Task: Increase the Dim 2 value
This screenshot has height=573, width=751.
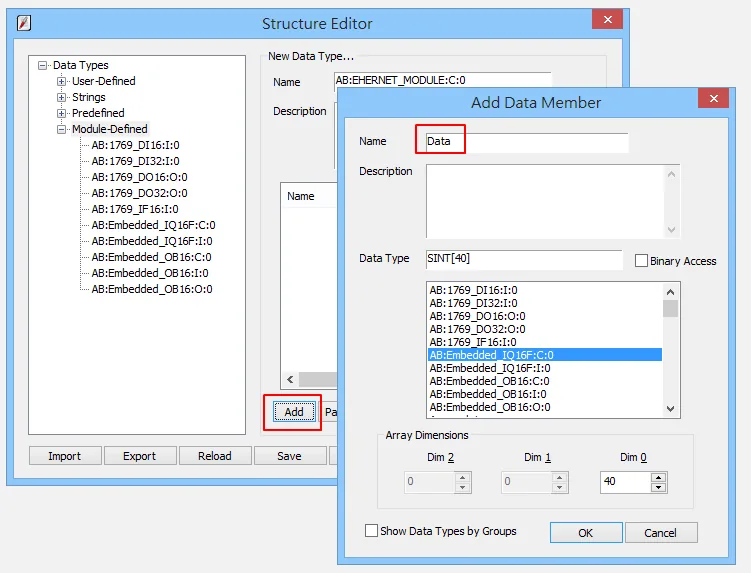Action: click(462, 478)
